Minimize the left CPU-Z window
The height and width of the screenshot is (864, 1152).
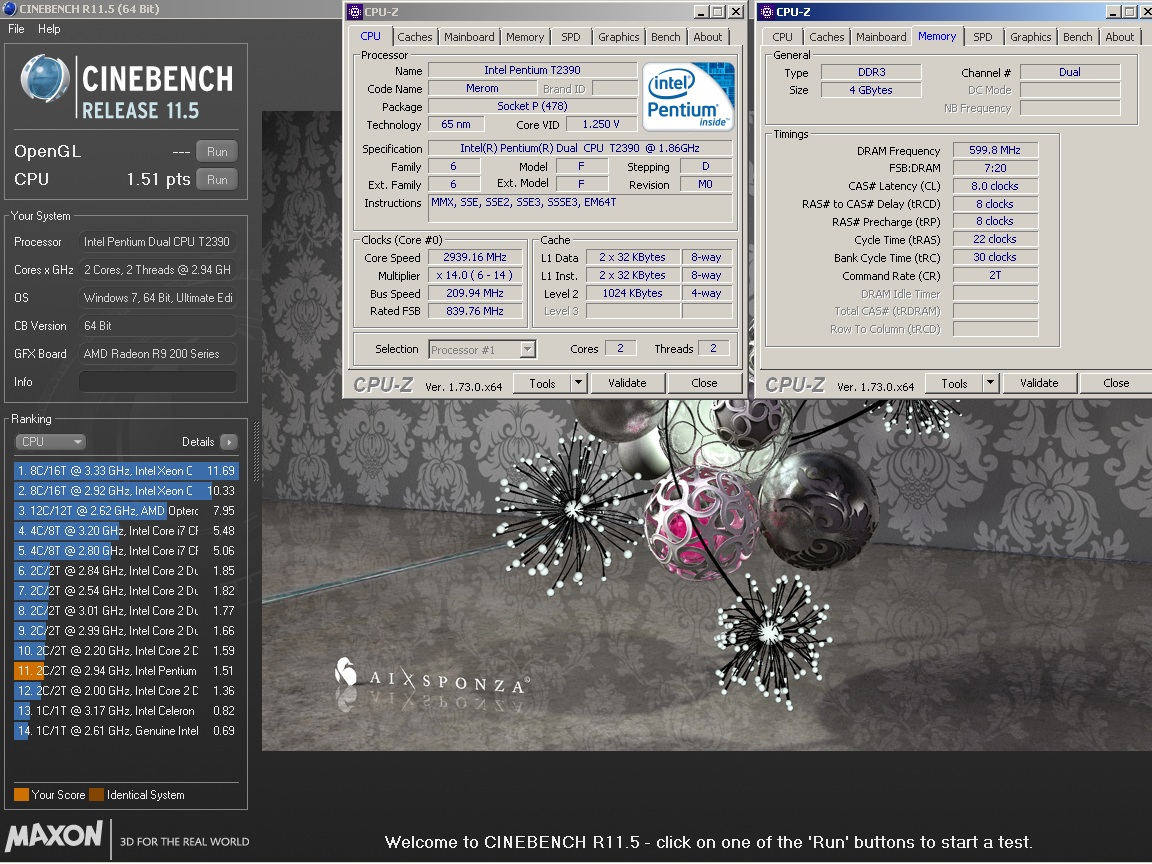coord(701,12)
